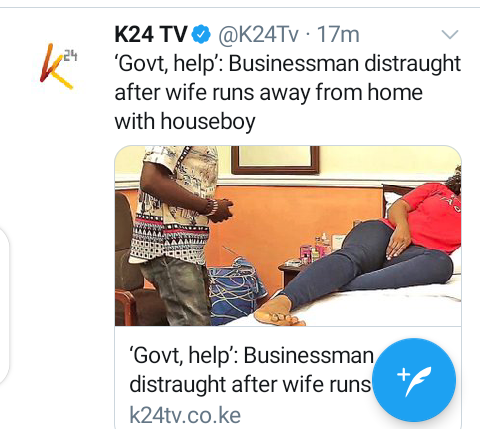
Task: Click the framed picture on the wall in photo
Action: (275, 160)
